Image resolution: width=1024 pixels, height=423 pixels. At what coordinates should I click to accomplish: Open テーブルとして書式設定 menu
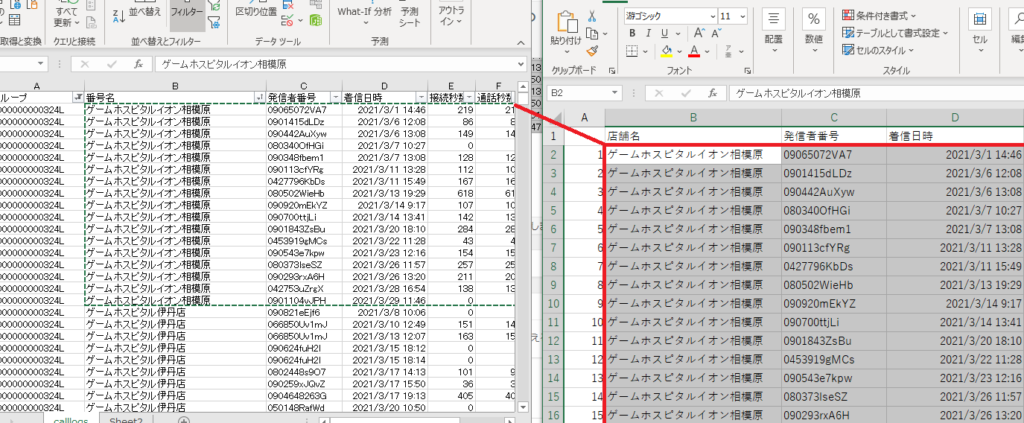point(895,33)
